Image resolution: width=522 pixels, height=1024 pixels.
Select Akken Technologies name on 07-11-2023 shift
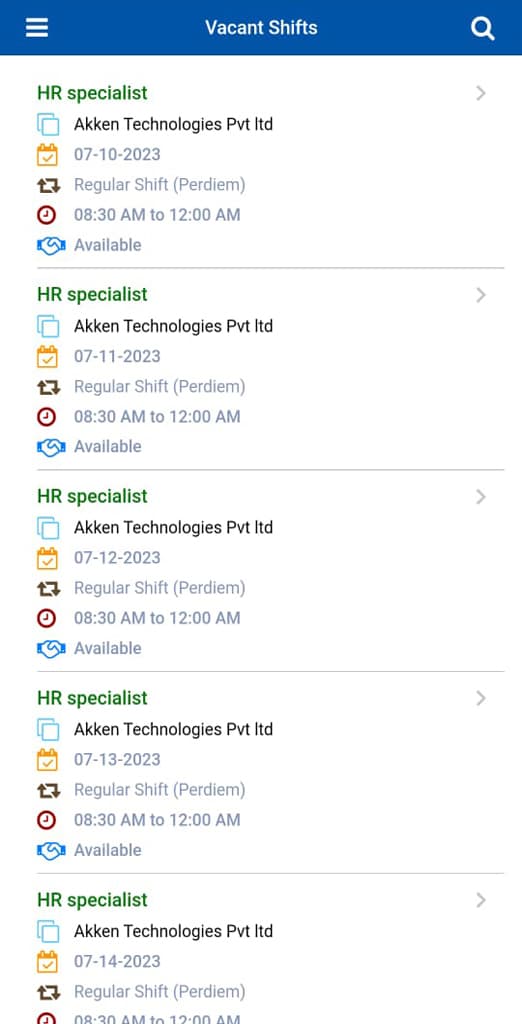pyautogui.click(x=173, y=326)
